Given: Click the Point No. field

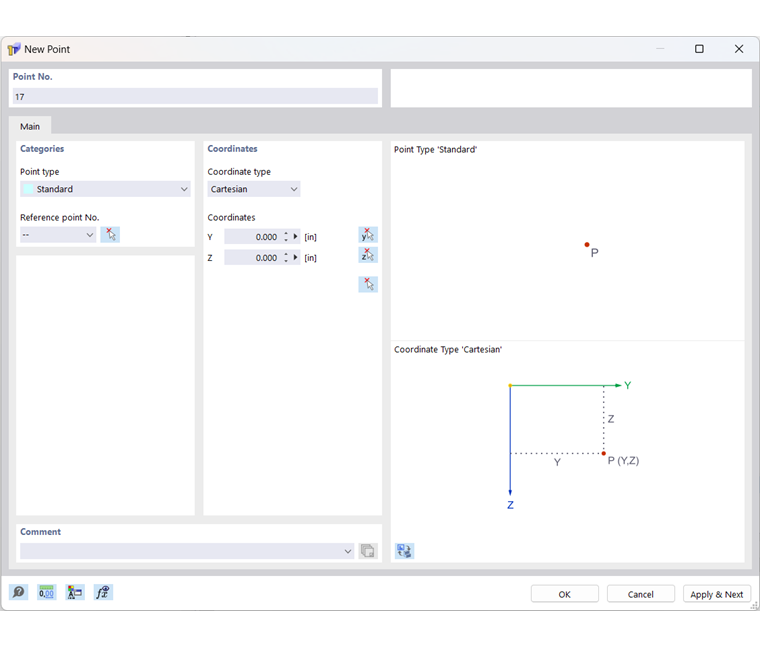Looking at the screenshot, I should pos(195,96).
